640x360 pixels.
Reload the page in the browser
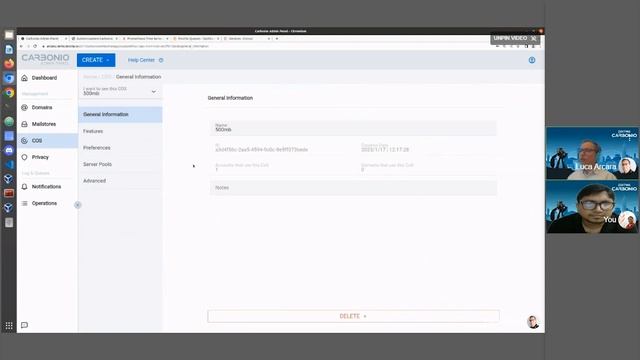point(35,46)
